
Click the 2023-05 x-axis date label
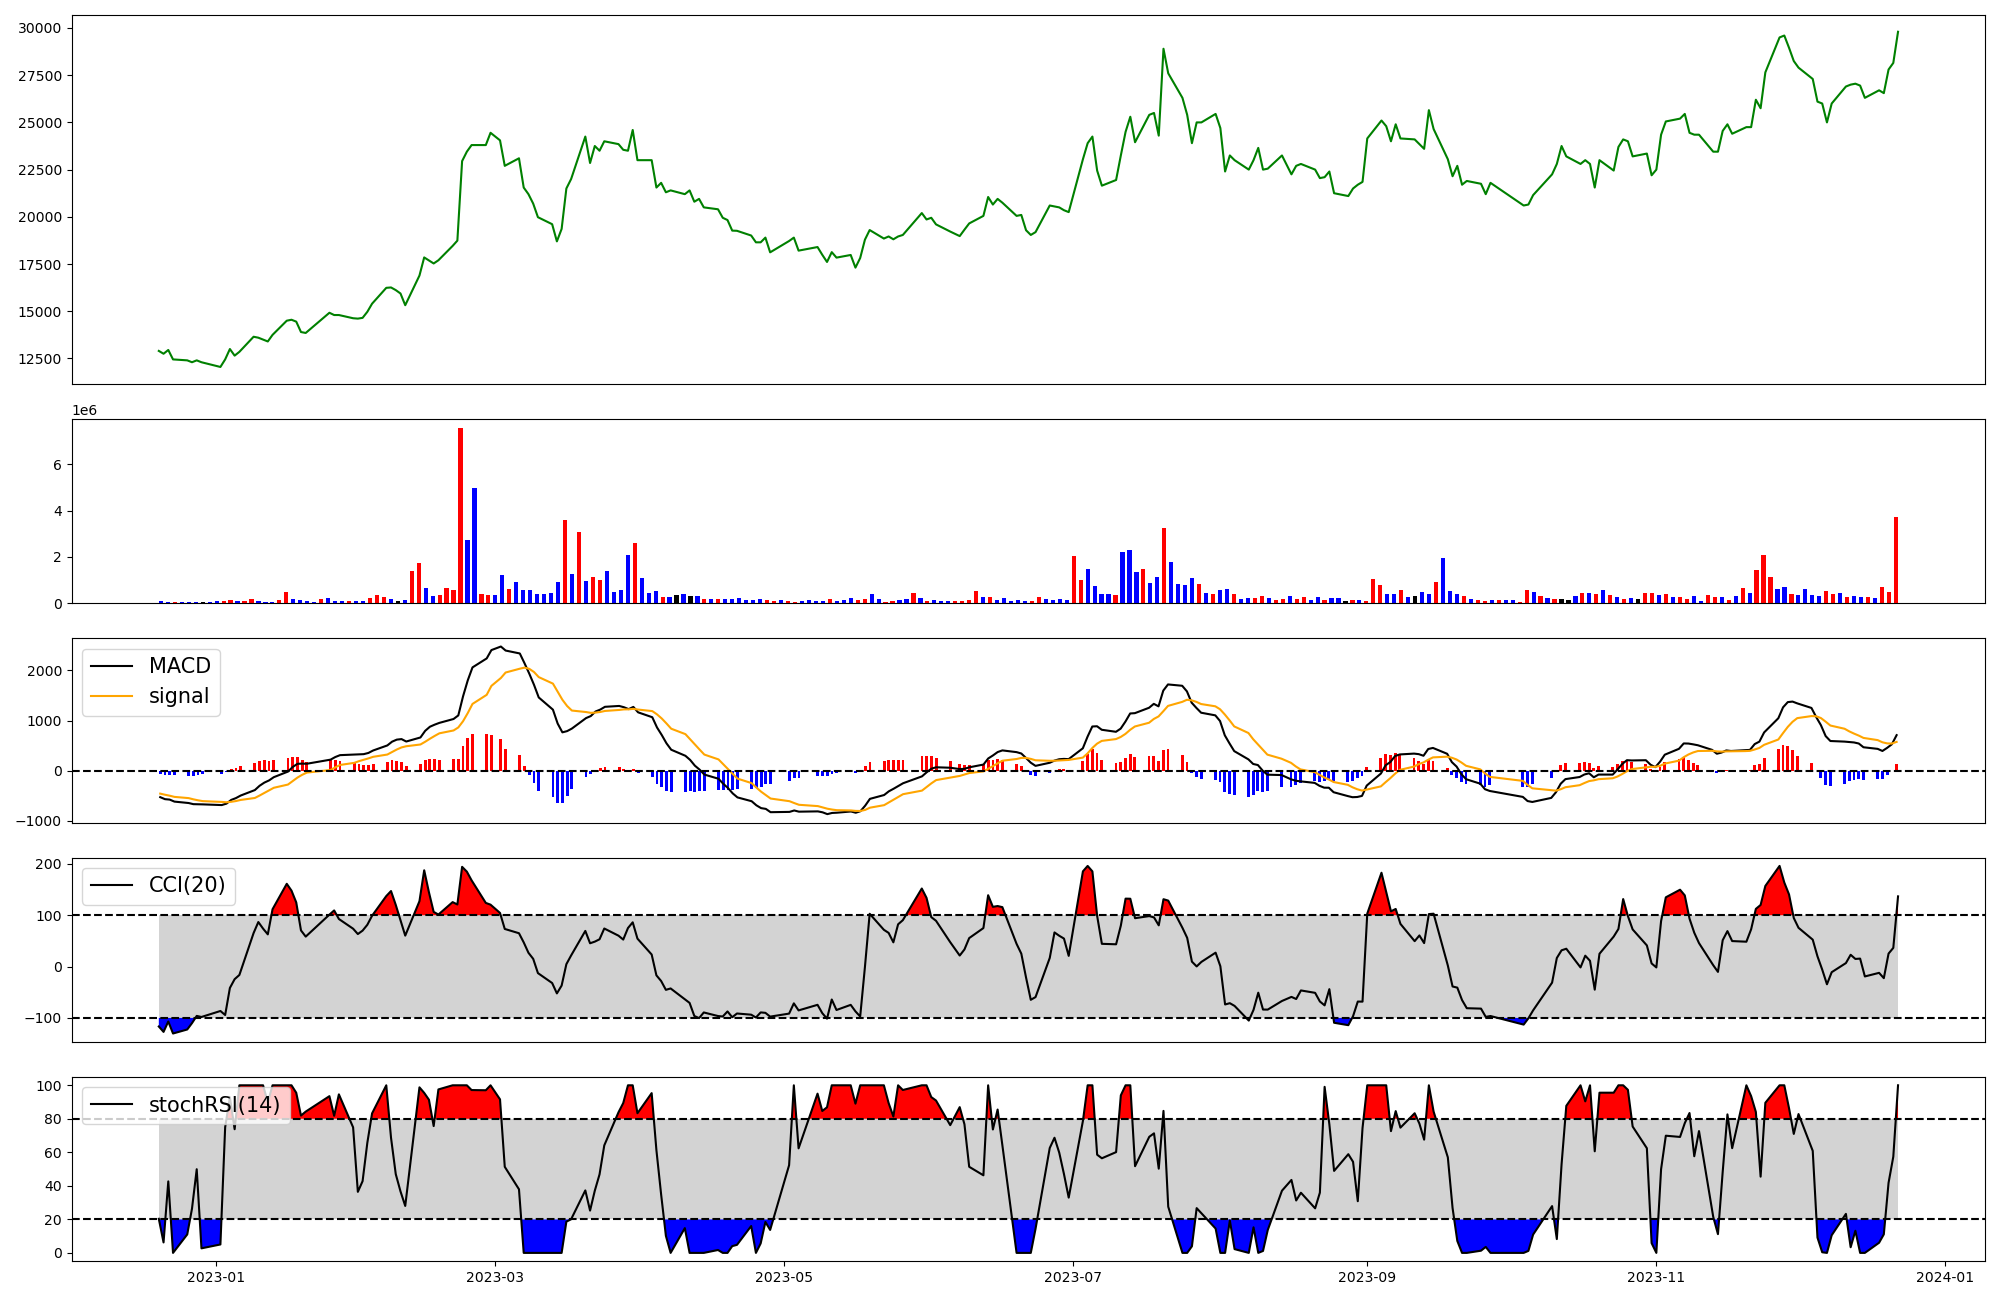[784, 1276]
